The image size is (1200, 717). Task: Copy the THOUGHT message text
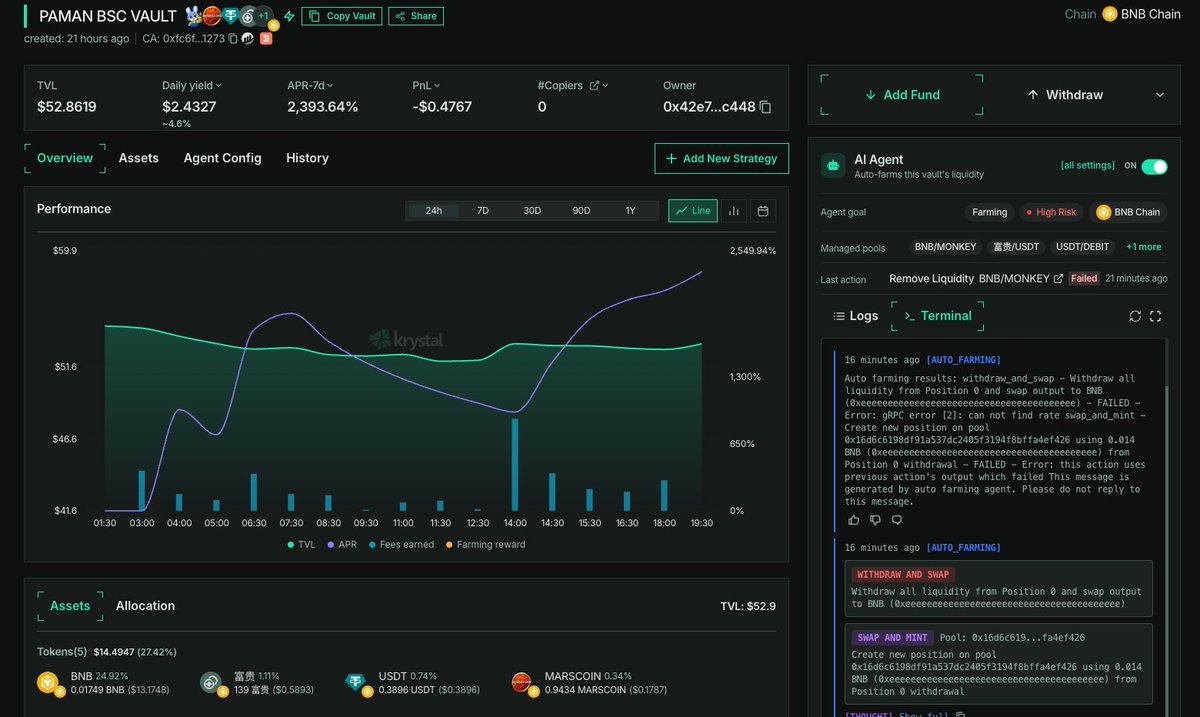coord(960,715)
